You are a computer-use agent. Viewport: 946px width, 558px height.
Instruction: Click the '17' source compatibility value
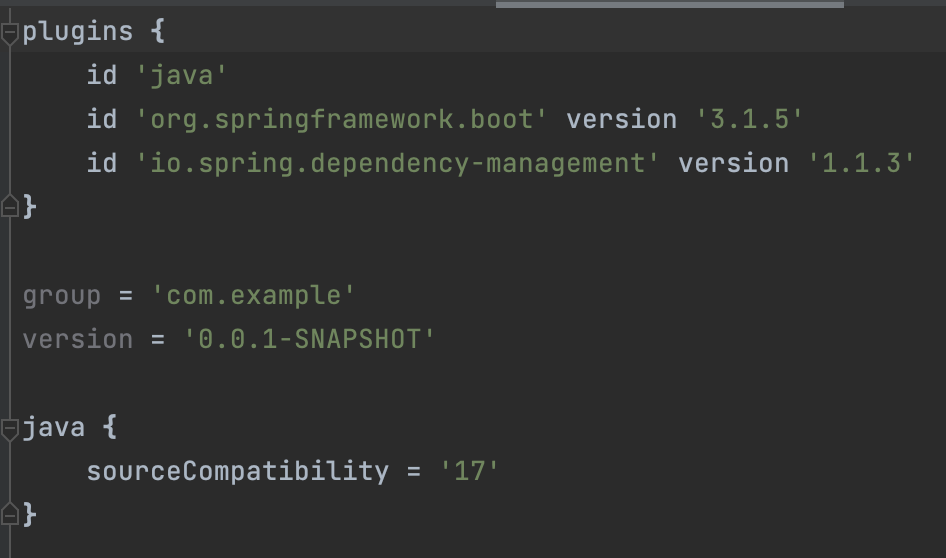tap(469, 472)
